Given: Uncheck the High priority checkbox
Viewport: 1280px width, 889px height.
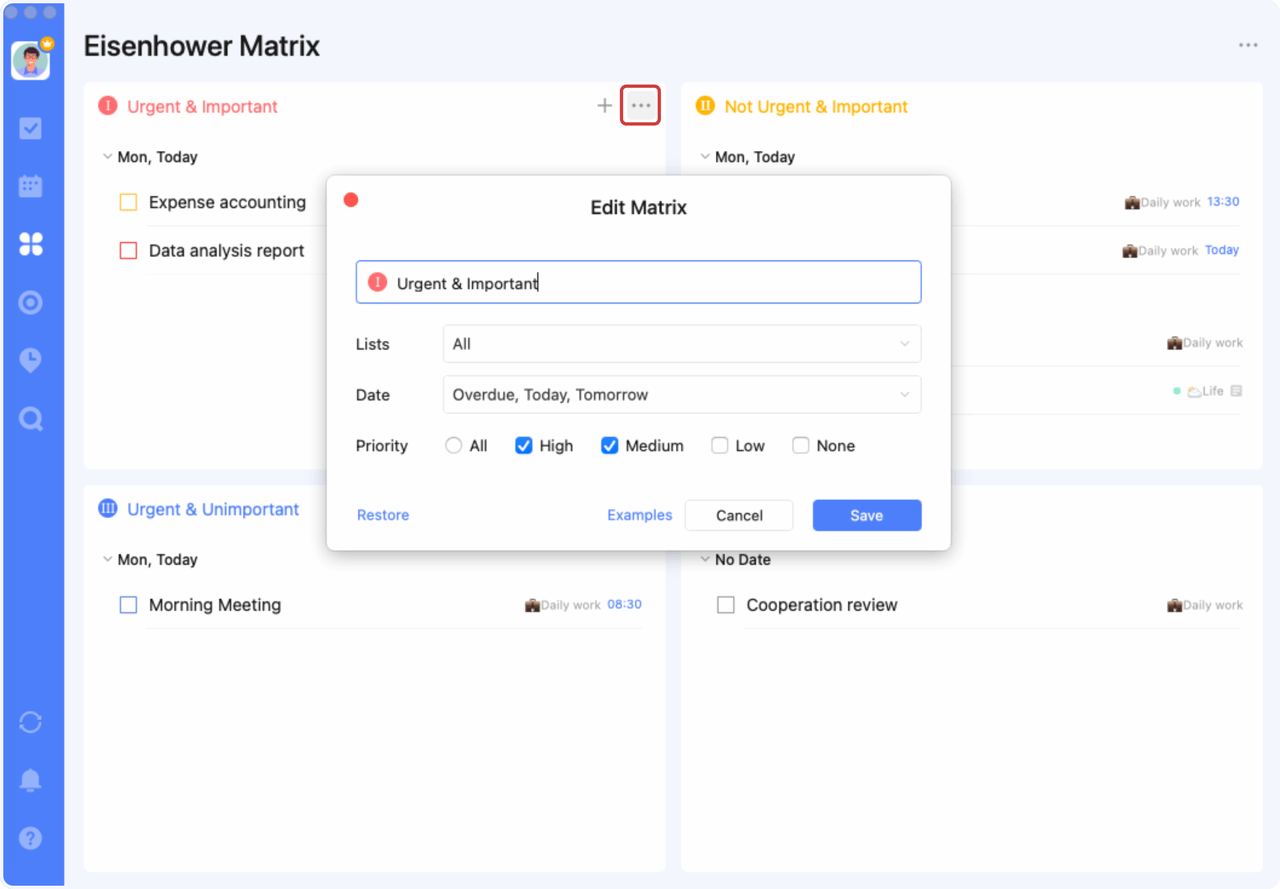Looking at the screenshot, I should [x=523, y=446].
